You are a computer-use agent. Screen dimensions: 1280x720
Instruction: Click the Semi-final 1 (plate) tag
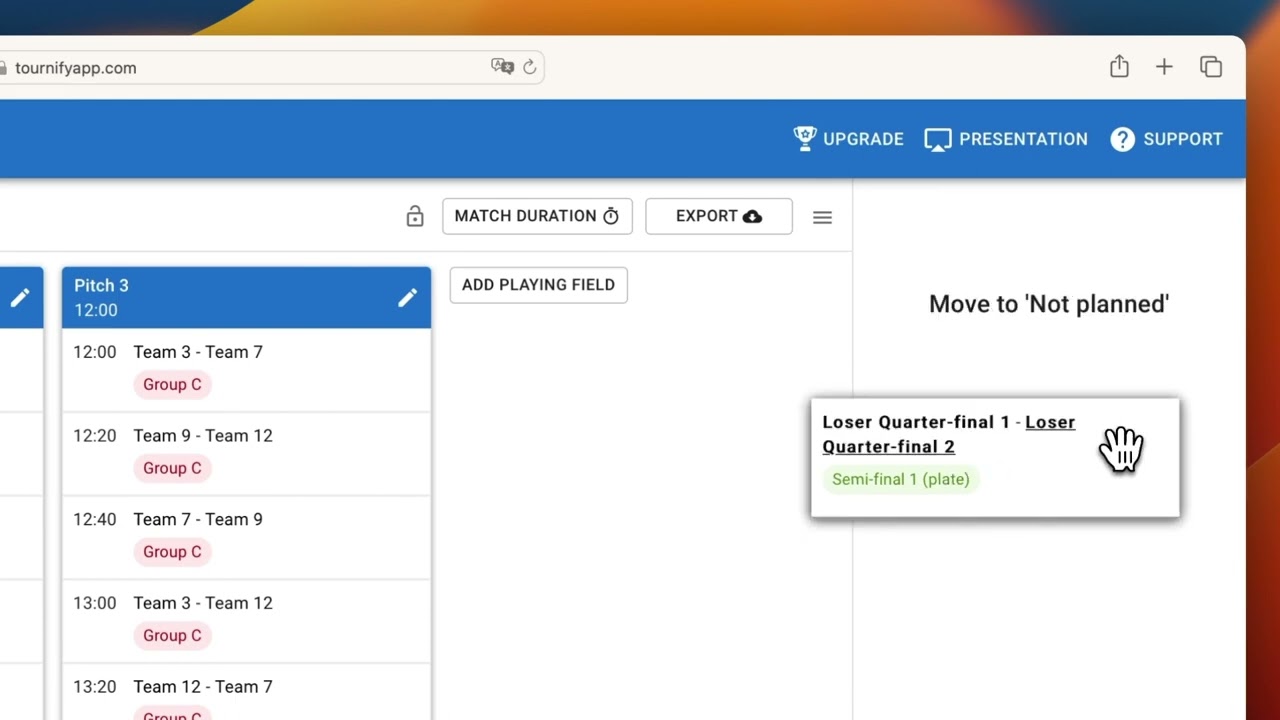pos(901,480)
